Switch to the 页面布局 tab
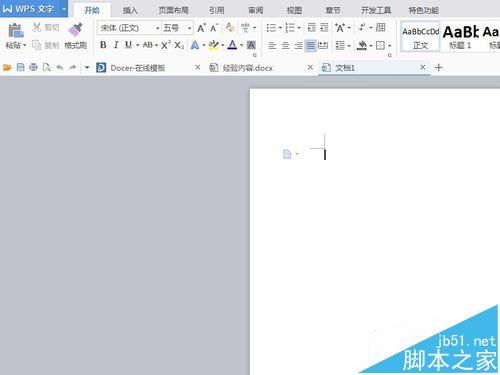 [173, 10]
